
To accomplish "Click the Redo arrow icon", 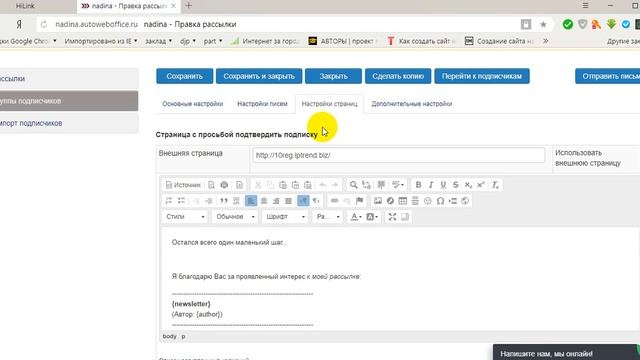I will tap(335, 185).
